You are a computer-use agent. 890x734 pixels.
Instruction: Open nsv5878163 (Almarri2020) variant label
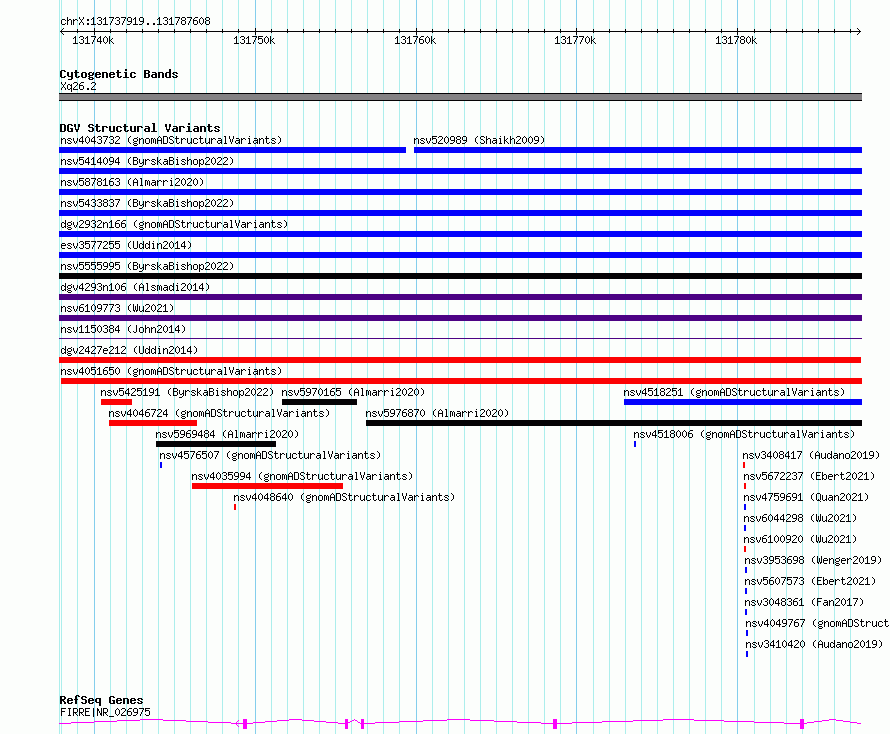132,182
